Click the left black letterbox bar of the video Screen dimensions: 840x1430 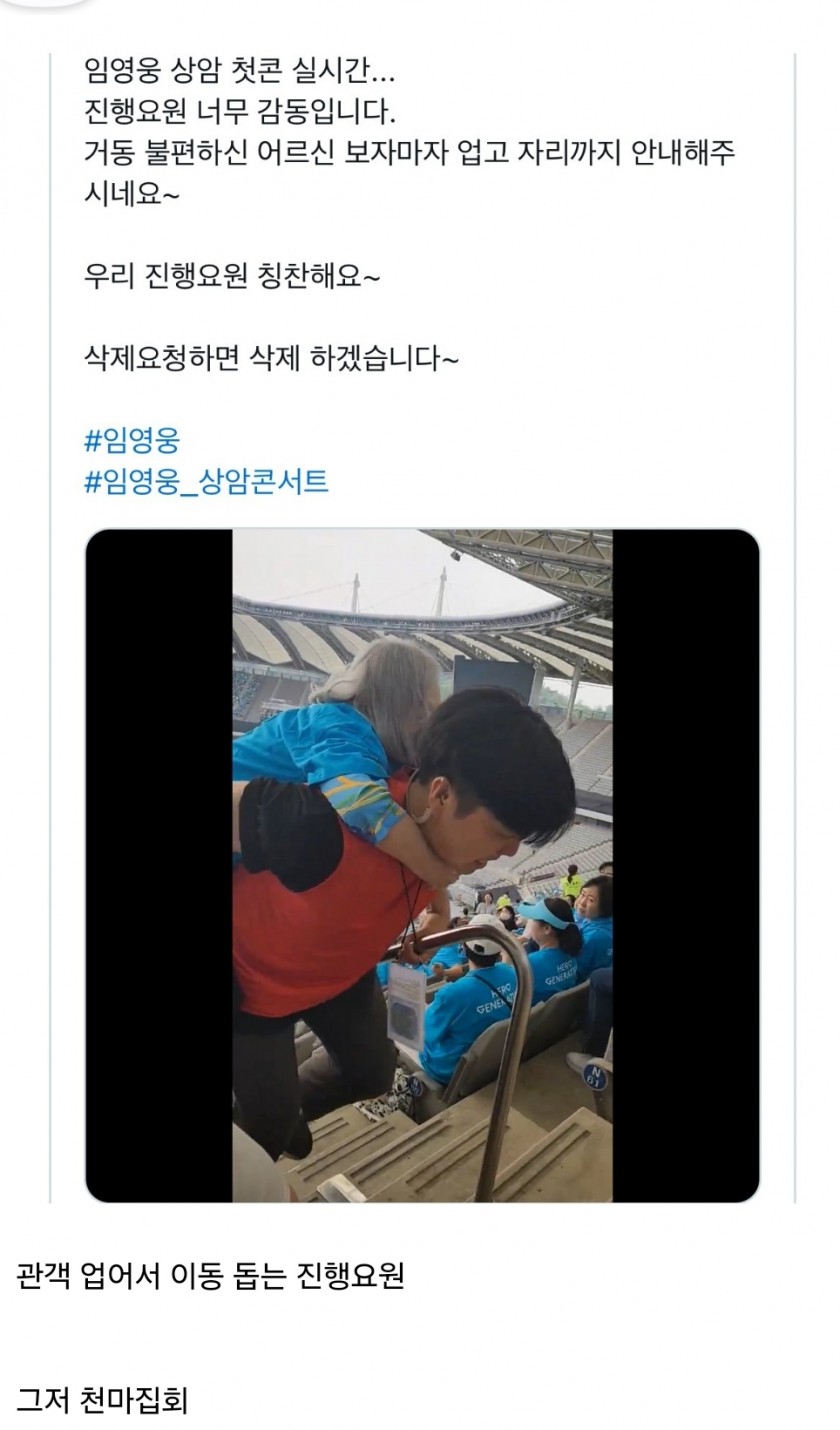click(159, 865)
